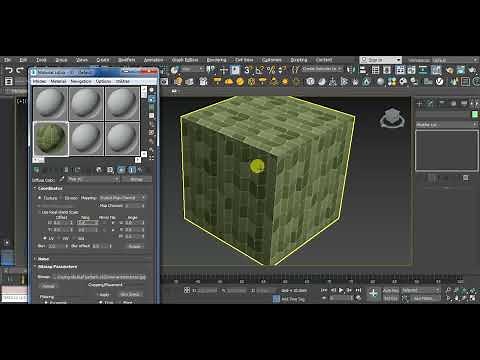Open the Animation menu

click(153, 60)
